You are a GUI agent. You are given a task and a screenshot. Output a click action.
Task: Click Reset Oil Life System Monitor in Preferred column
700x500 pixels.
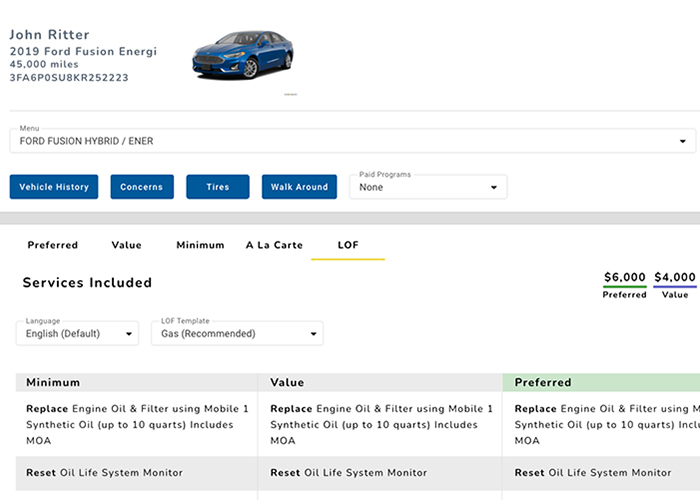[x=593, y=473]
